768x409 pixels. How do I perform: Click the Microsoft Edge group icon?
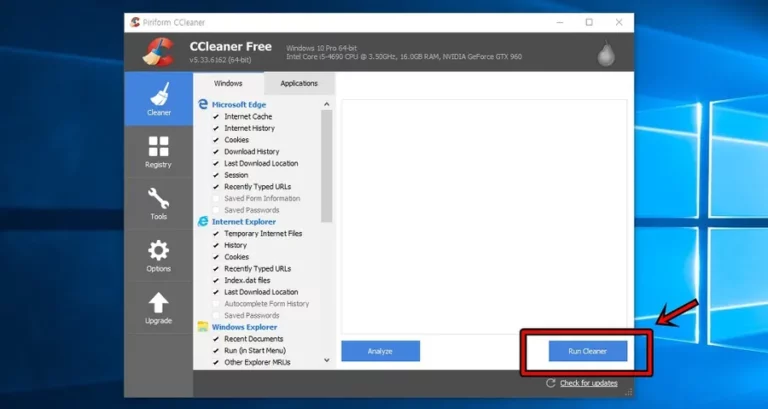tap(203, 104)
